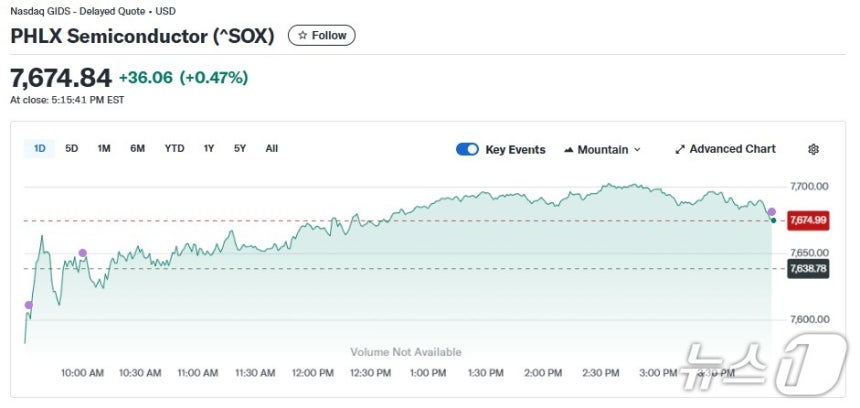Viewport: 860px width, 408px height.
Task: Select the 1Y time range
Action: (209, 148)
